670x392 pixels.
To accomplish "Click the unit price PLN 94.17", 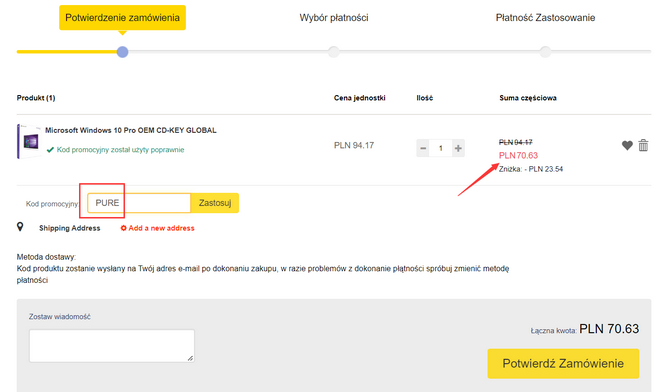I will pyautogui.click(x=354, y=145).
